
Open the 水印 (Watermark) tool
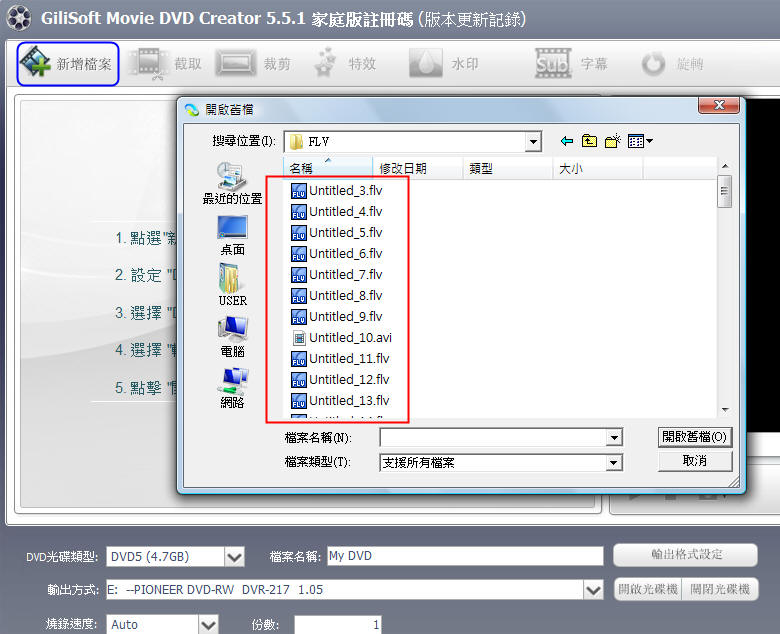[x=425, y=64]
